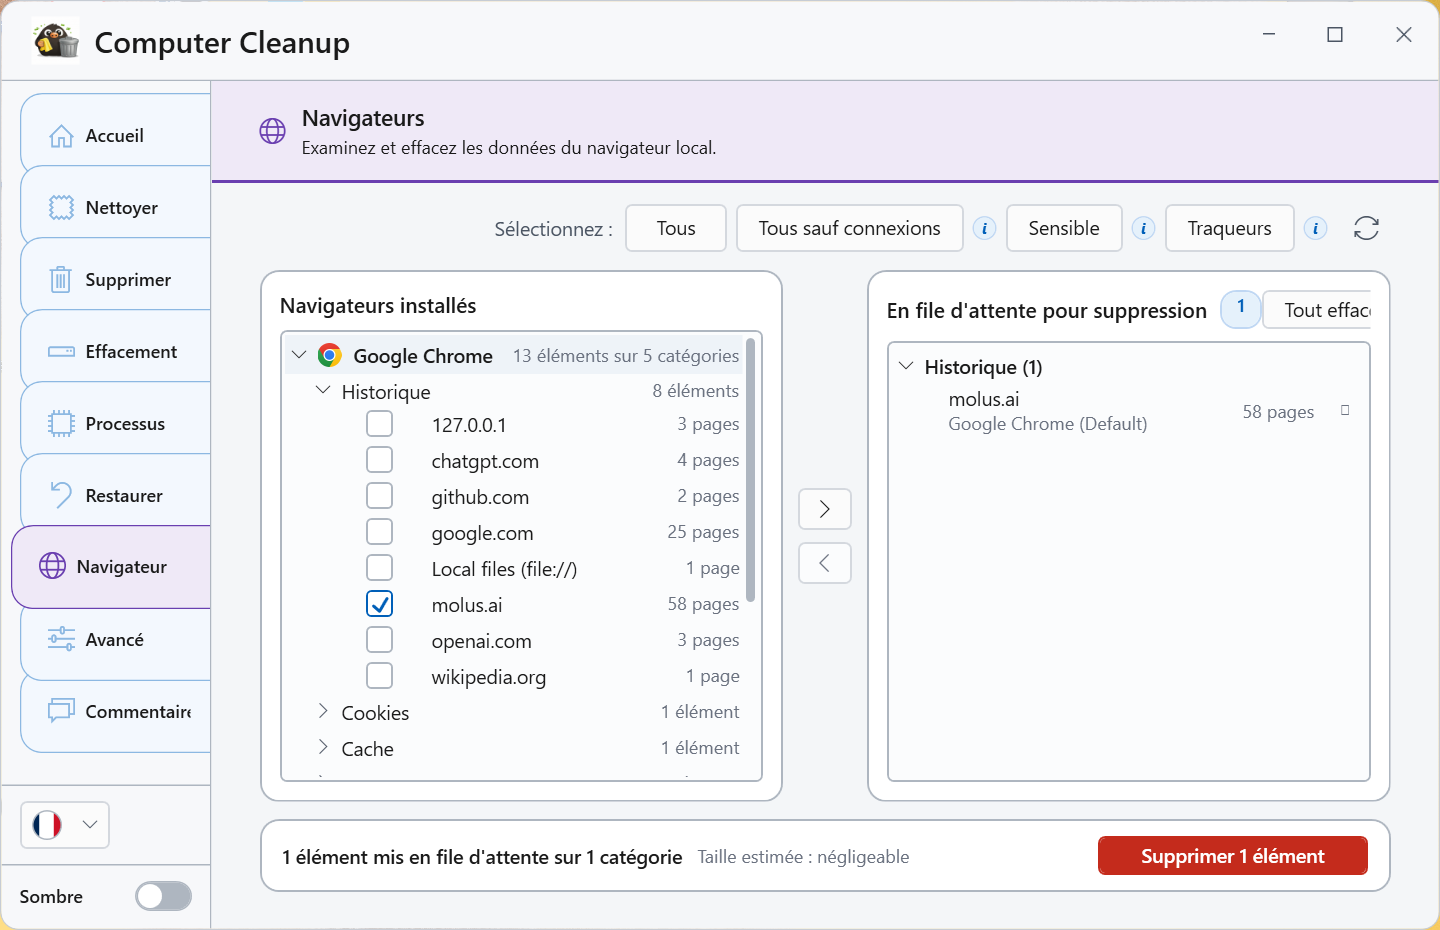This screenshot has width=1440, height=930.
Task: Click info icon next to Tous sauf connexions
Action: tap(985, 229)
